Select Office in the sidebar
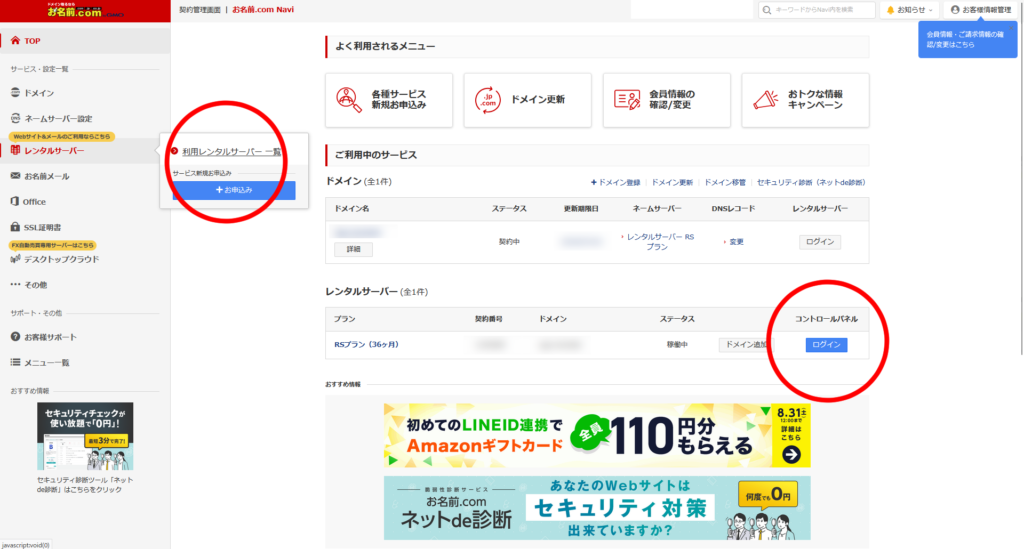This screenshot has height=549, width=1024. click(x=34, y=202)
